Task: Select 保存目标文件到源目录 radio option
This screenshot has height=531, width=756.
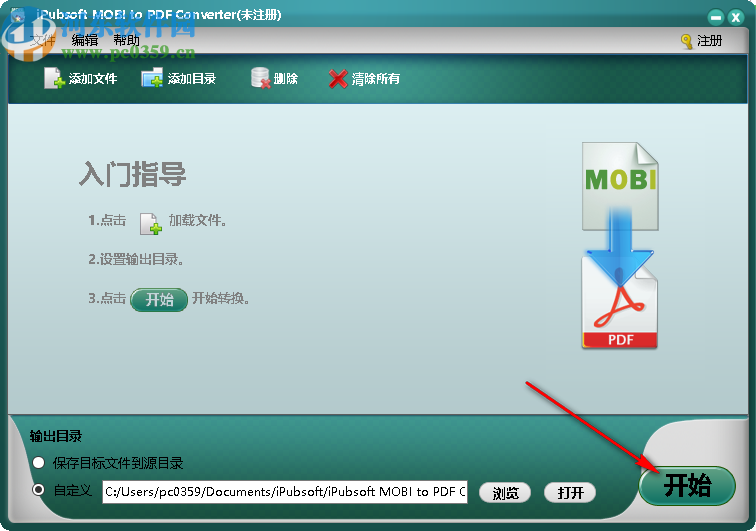Action: click(39, 463)
